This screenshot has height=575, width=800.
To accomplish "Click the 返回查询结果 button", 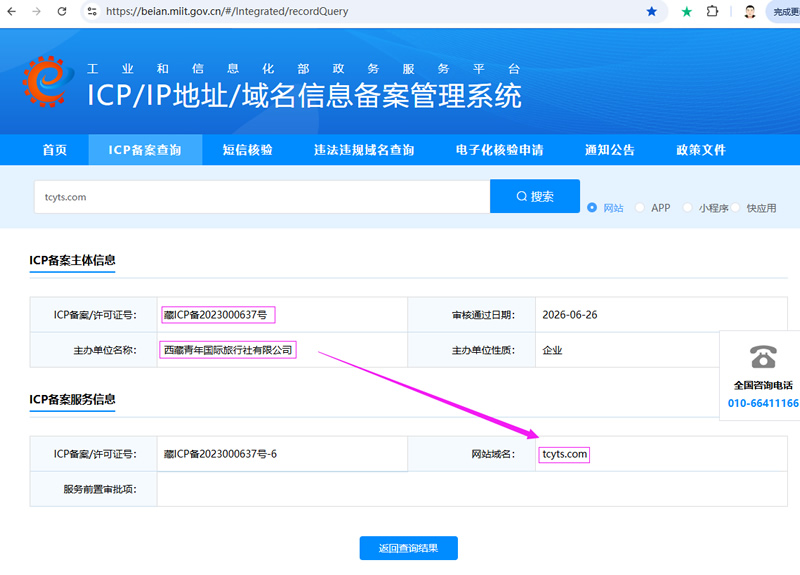I will pyautogui.click(x=409, y=548).
